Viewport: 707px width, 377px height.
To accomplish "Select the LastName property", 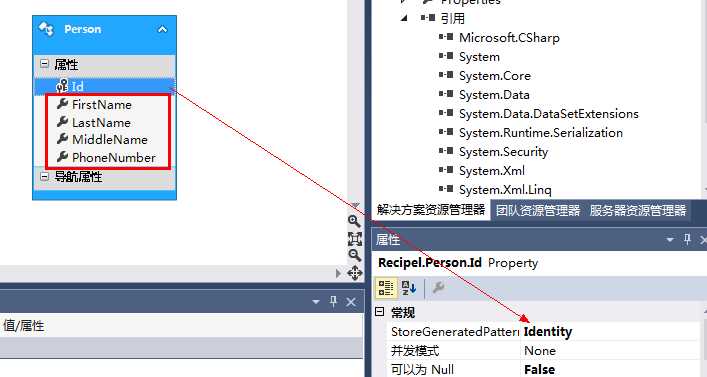I will (x=101, y=123).
